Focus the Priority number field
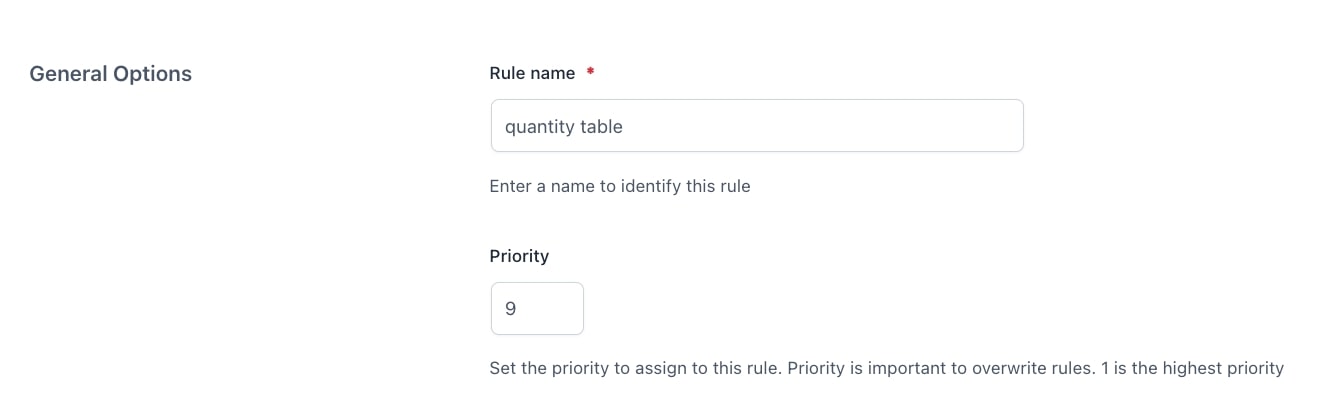1344x418 pixels. (x=537, y=309)
